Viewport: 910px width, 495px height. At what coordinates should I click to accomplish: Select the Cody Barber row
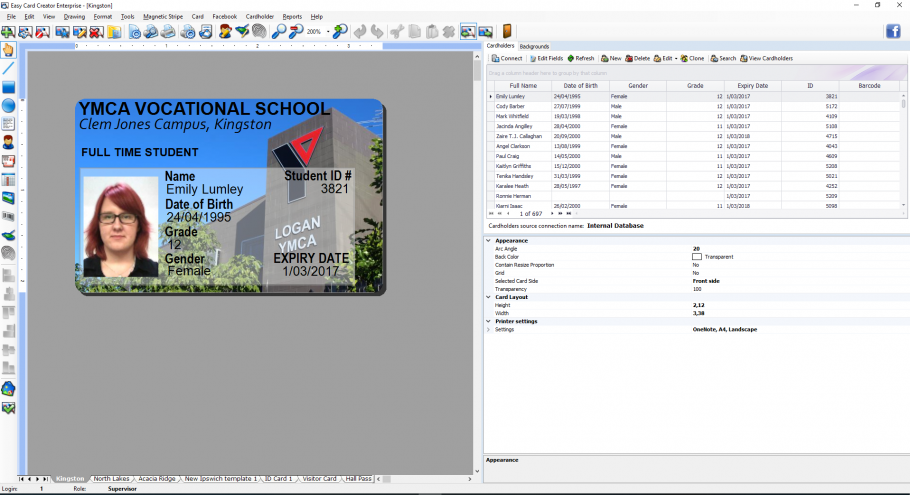[x=694, y=107]
